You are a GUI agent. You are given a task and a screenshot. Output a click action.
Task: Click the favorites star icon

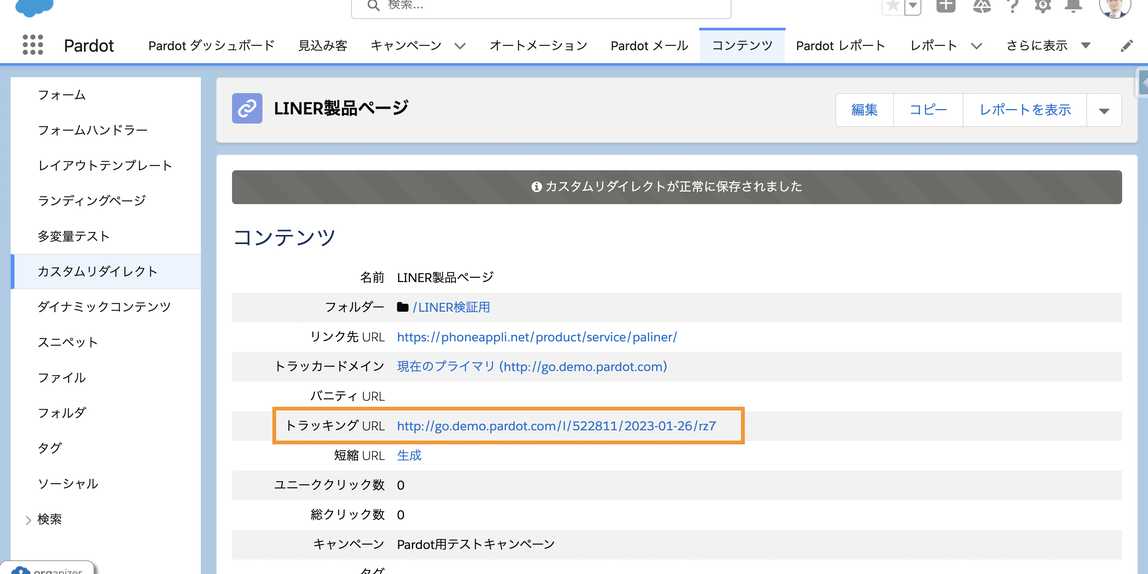click(892, 6)
